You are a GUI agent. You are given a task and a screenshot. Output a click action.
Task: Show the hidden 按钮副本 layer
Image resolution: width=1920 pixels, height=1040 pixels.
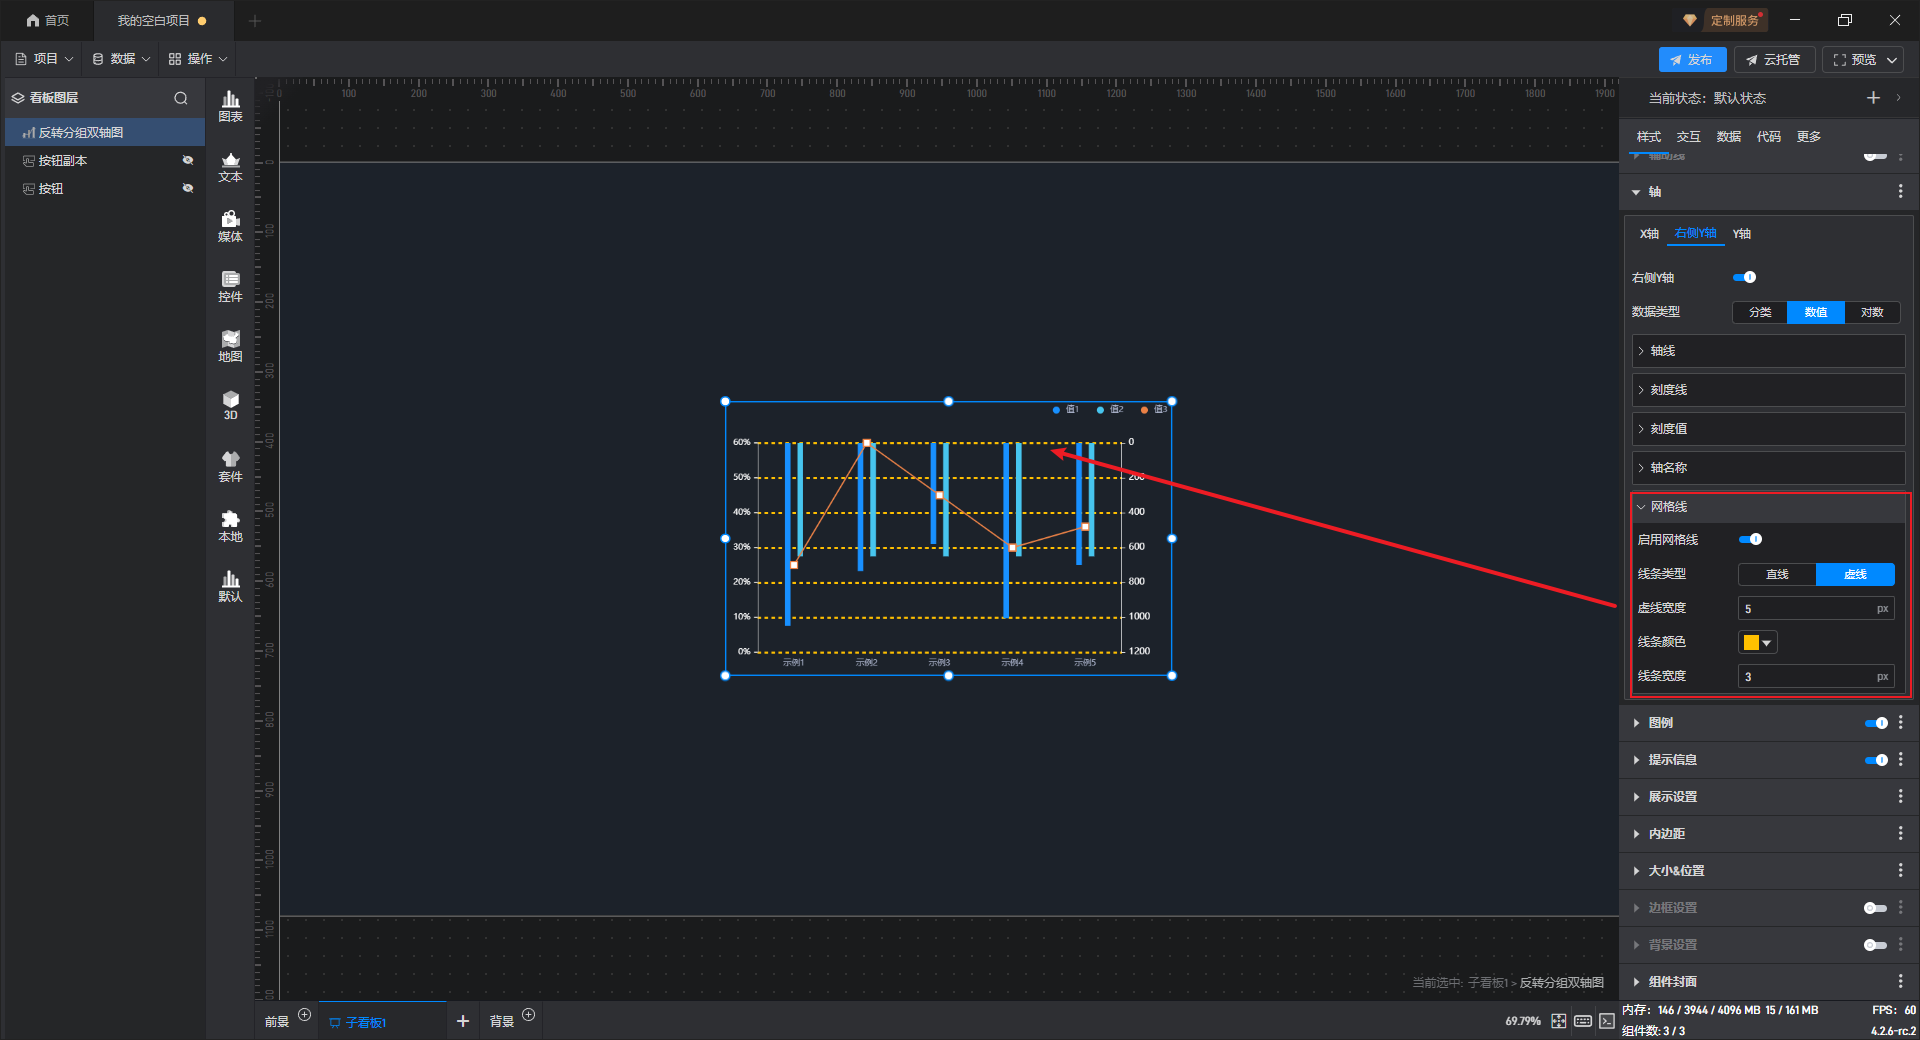[x=187, y=160]
